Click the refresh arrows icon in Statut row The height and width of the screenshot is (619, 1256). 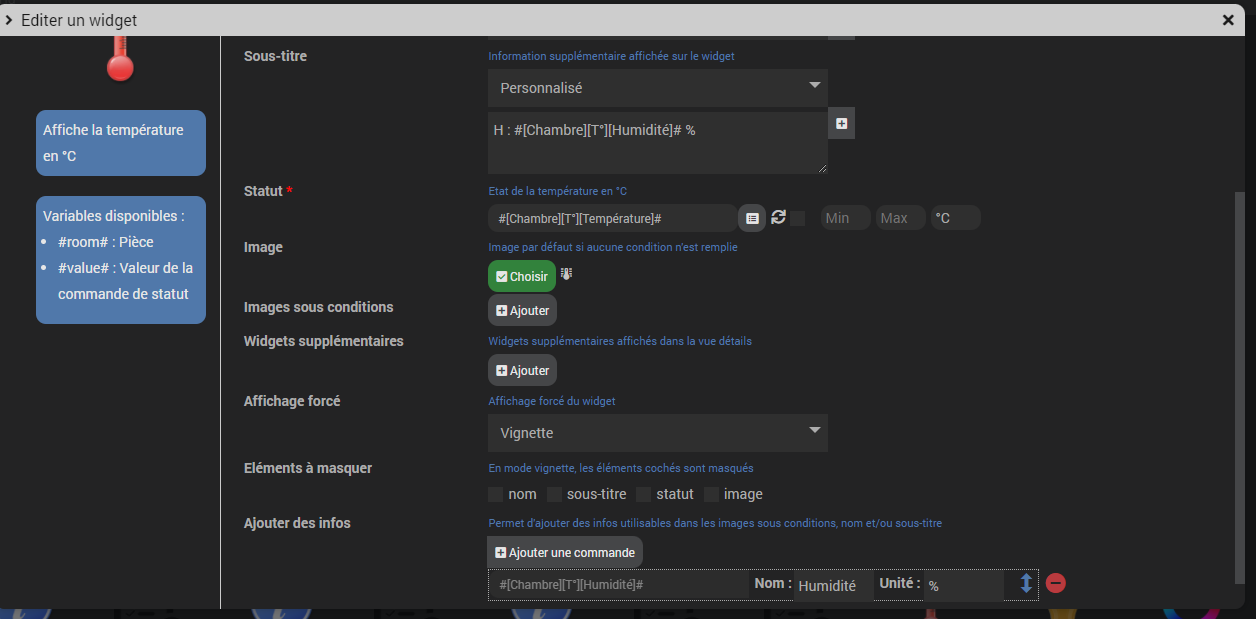778,217
